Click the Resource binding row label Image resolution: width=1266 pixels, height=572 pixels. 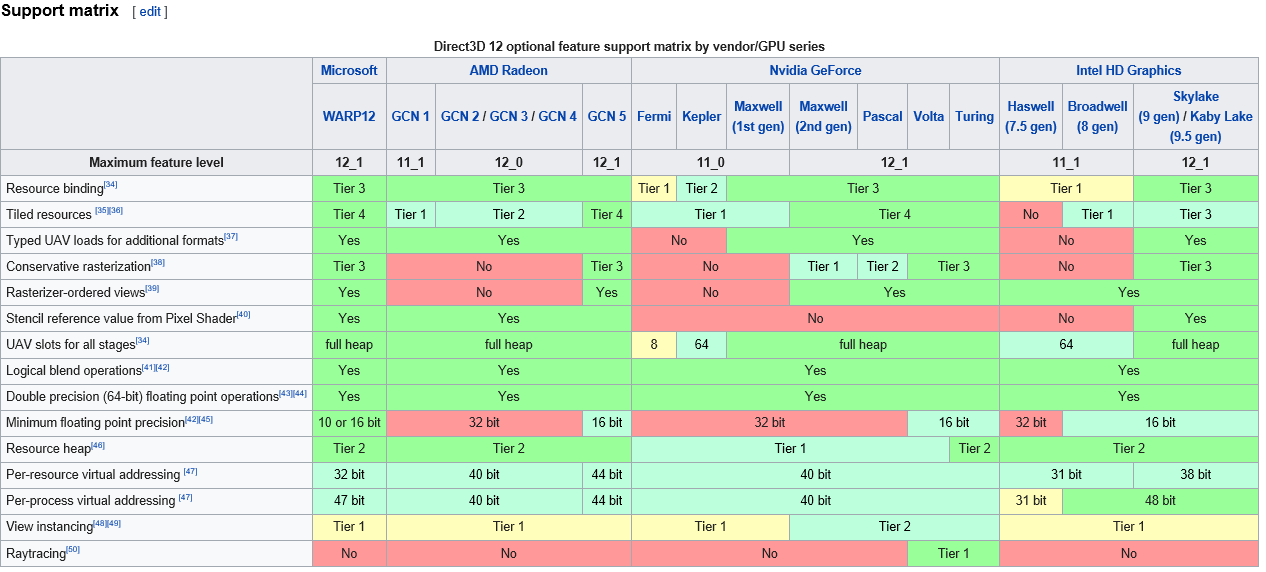coord(55,188)
